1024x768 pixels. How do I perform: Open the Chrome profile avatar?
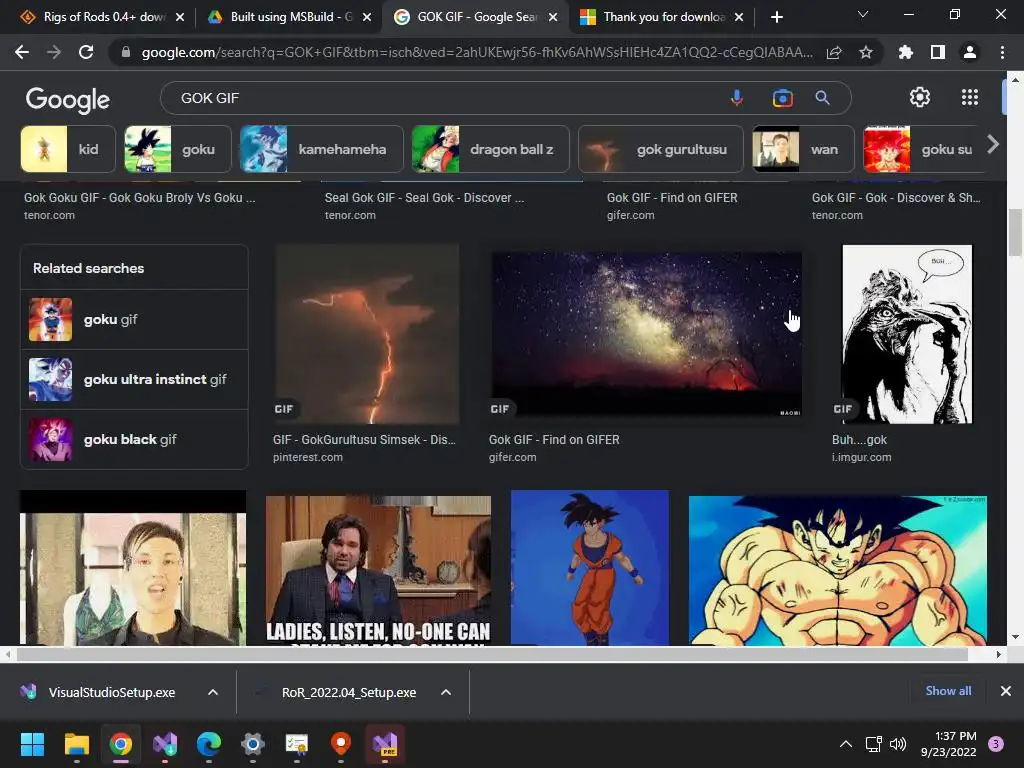(970, 52)
